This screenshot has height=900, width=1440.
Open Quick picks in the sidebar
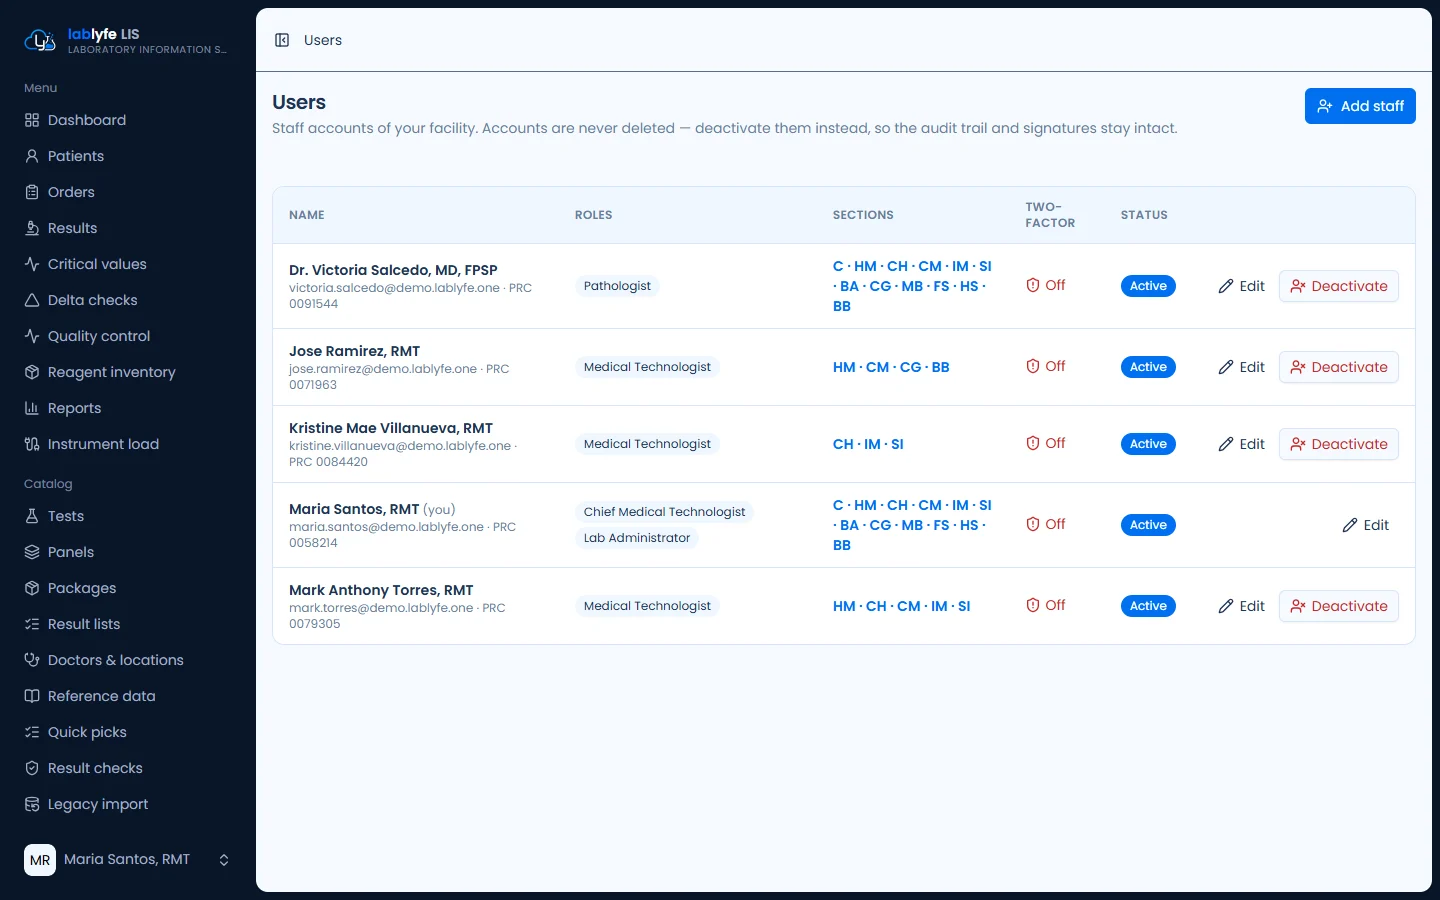pos(128,732)
